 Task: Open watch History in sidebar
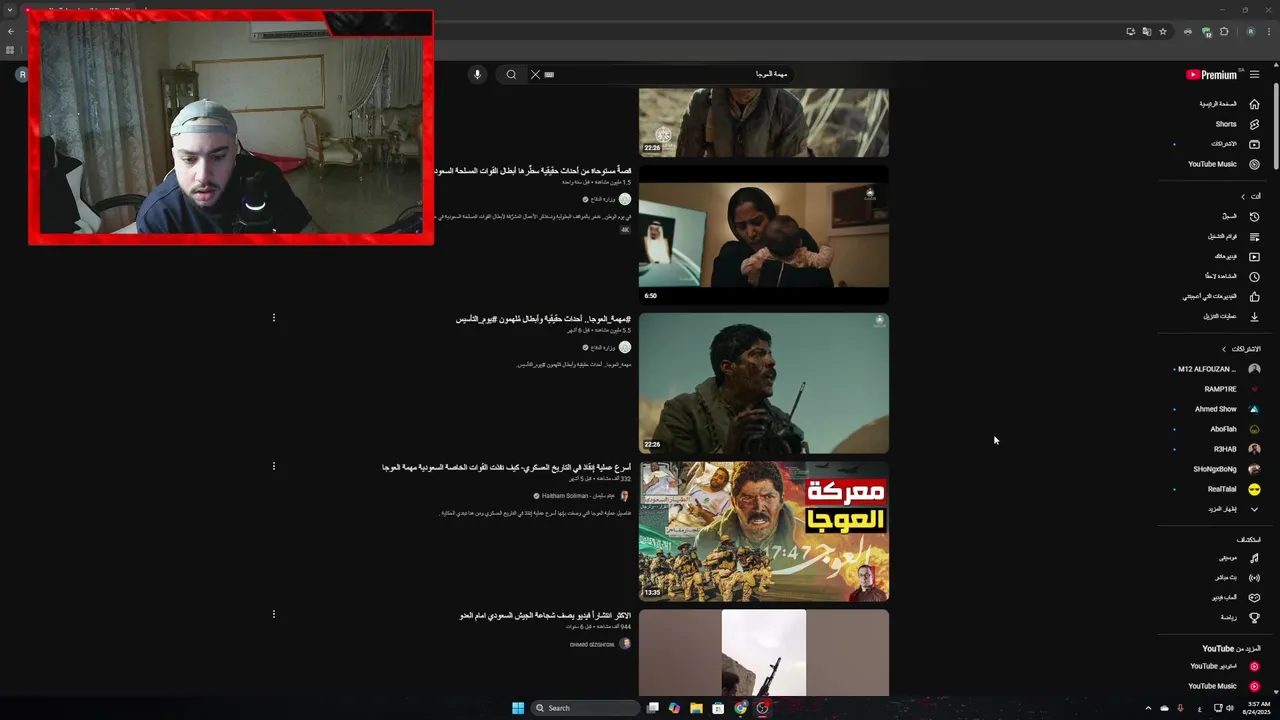point(1254,217)
